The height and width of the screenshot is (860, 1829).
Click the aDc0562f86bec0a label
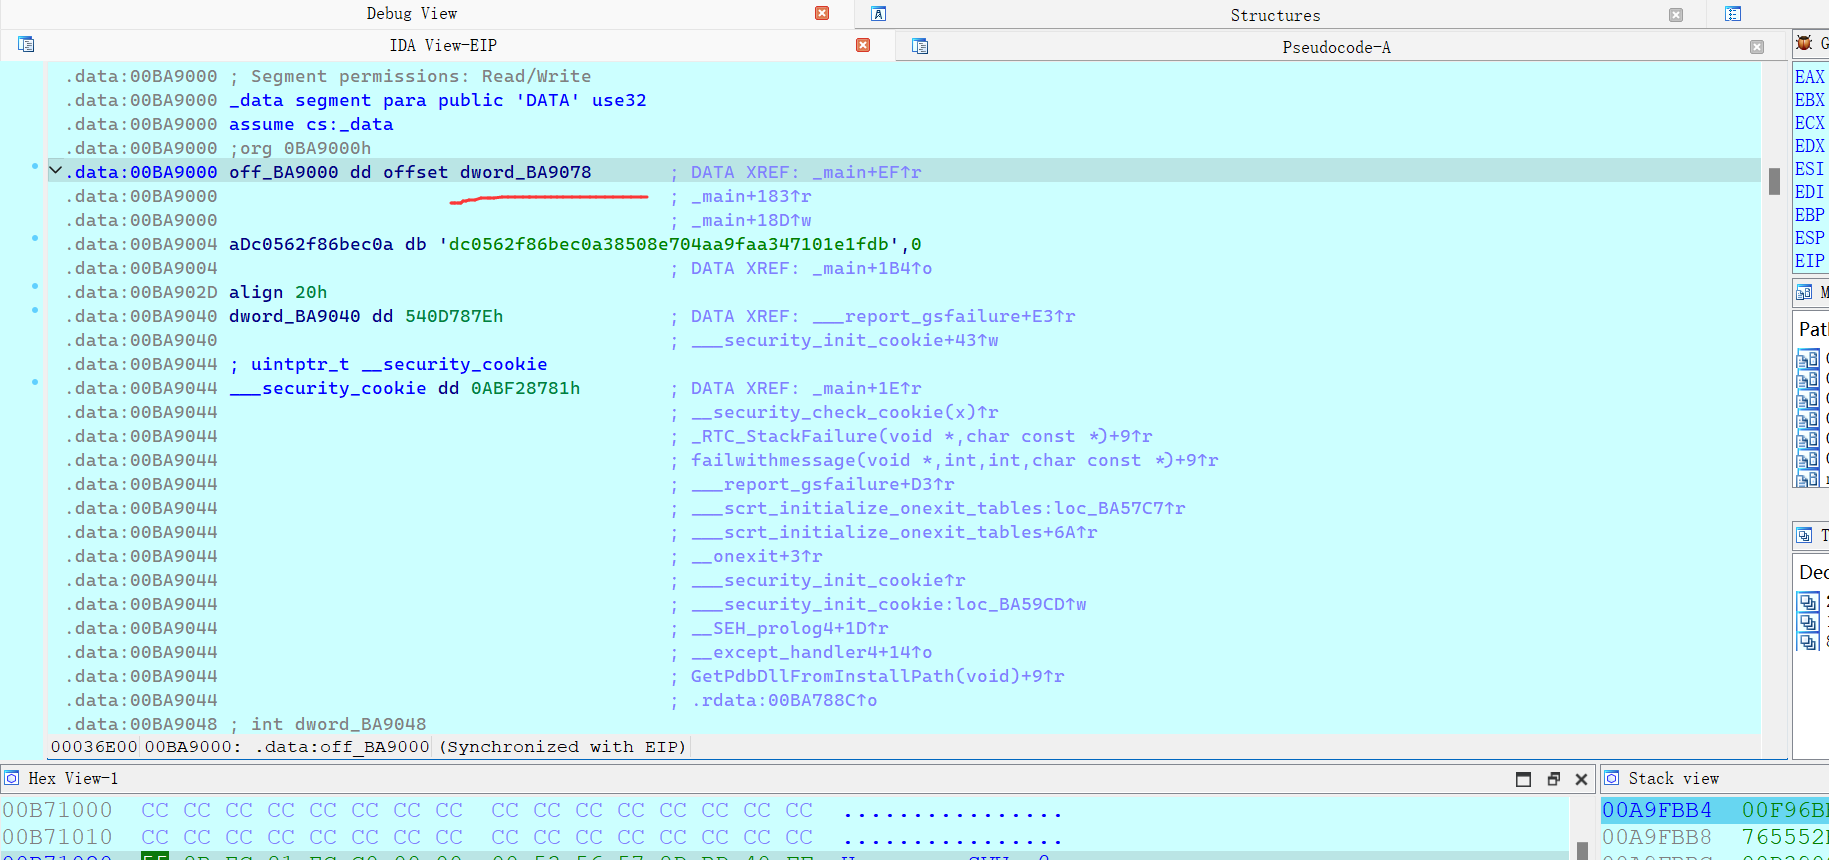[311, 244]
